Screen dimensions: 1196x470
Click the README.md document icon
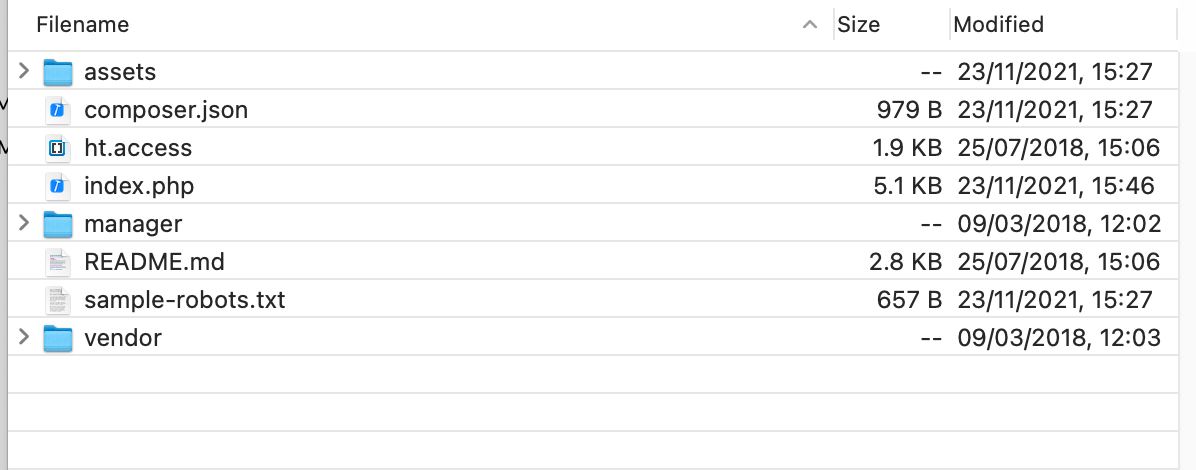click(57, 262)
